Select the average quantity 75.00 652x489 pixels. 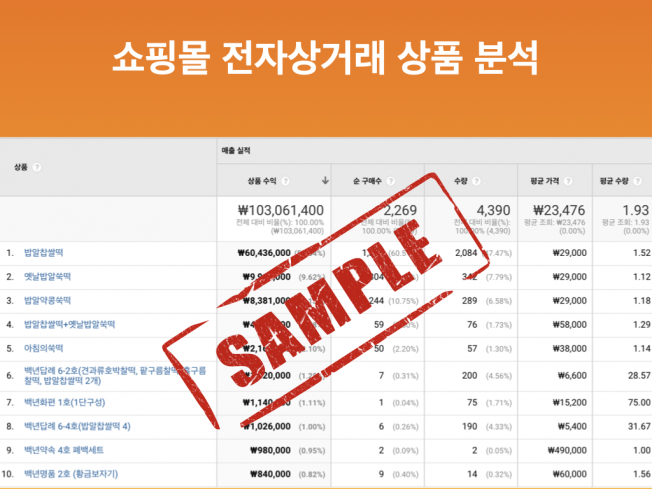[x=639, y=403]
